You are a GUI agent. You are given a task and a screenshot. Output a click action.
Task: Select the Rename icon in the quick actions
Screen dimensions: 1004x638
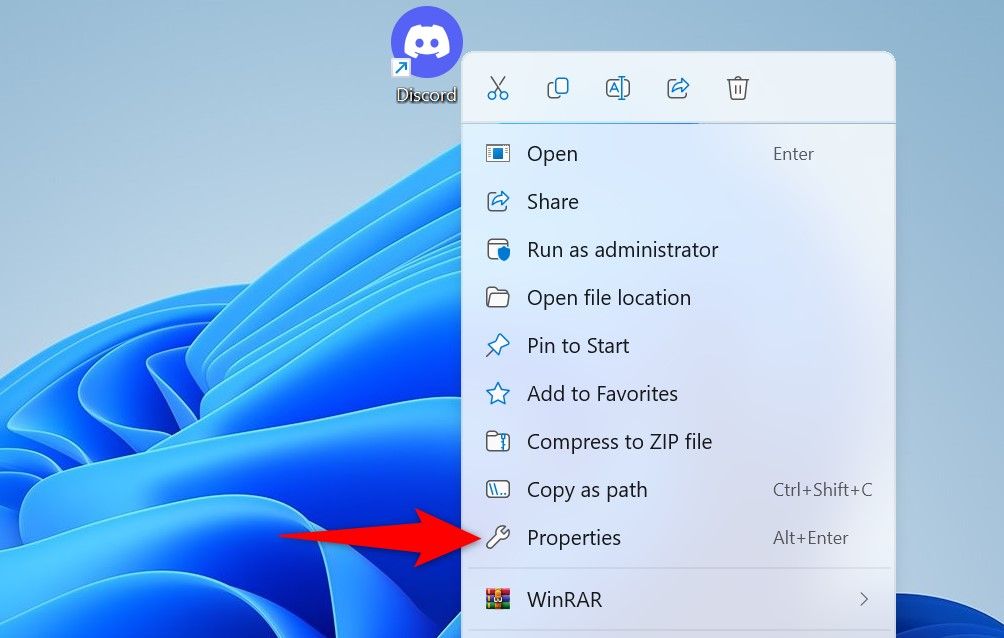(617, 88)
